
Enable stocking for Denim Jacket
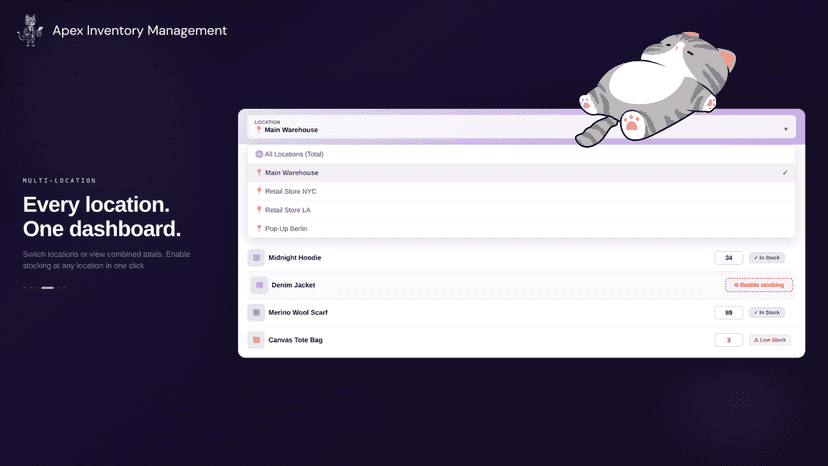pos(759,285)
